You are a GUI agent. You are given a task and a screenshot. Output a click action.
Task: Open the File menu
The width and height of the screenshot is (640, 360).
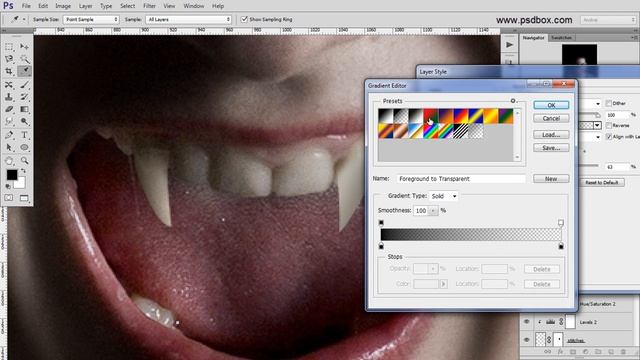point(26,6)
